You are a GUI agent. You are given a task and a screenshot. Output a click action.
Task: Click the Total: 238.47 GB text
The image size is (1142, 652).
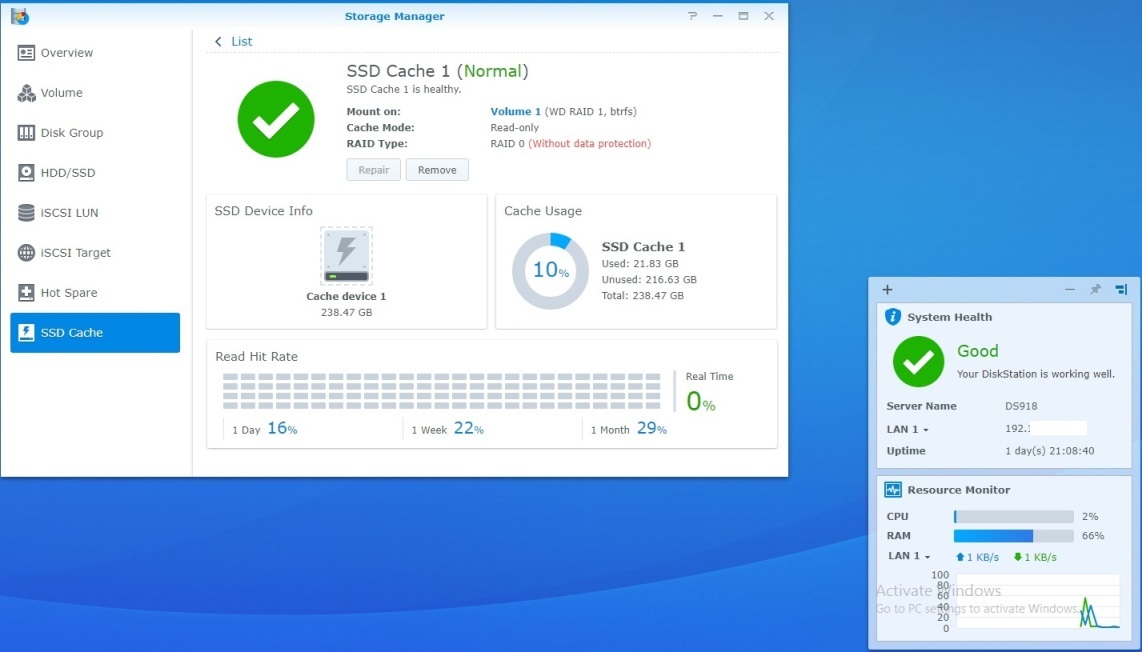coord(642,296)
